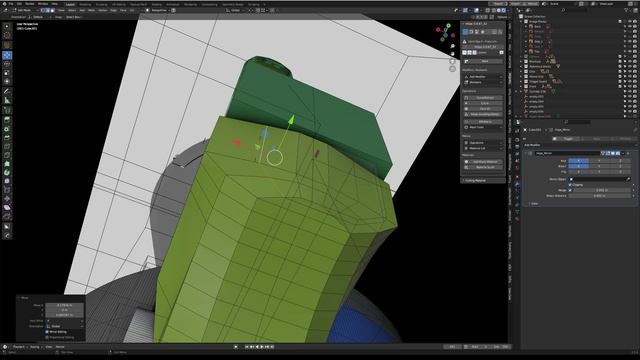Click the Mirror Object eyedropper icon
This screenshot has height=360, width=640.
(628, 179)
